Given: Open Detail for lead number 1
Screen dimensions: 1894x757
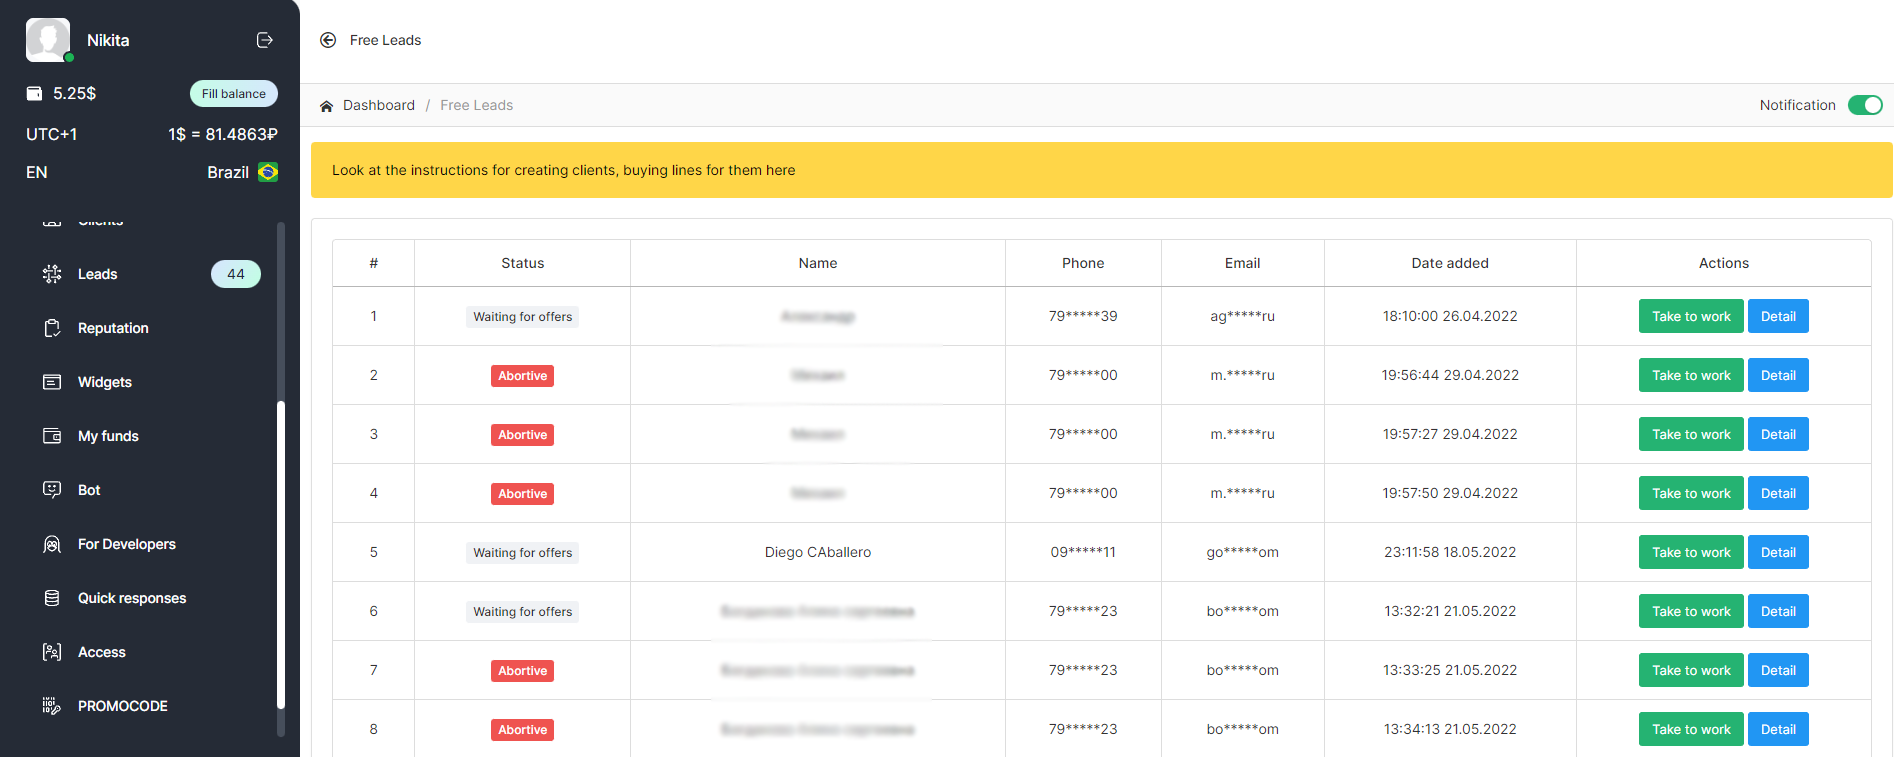Looking at the screenshot, I should 1777,316.
